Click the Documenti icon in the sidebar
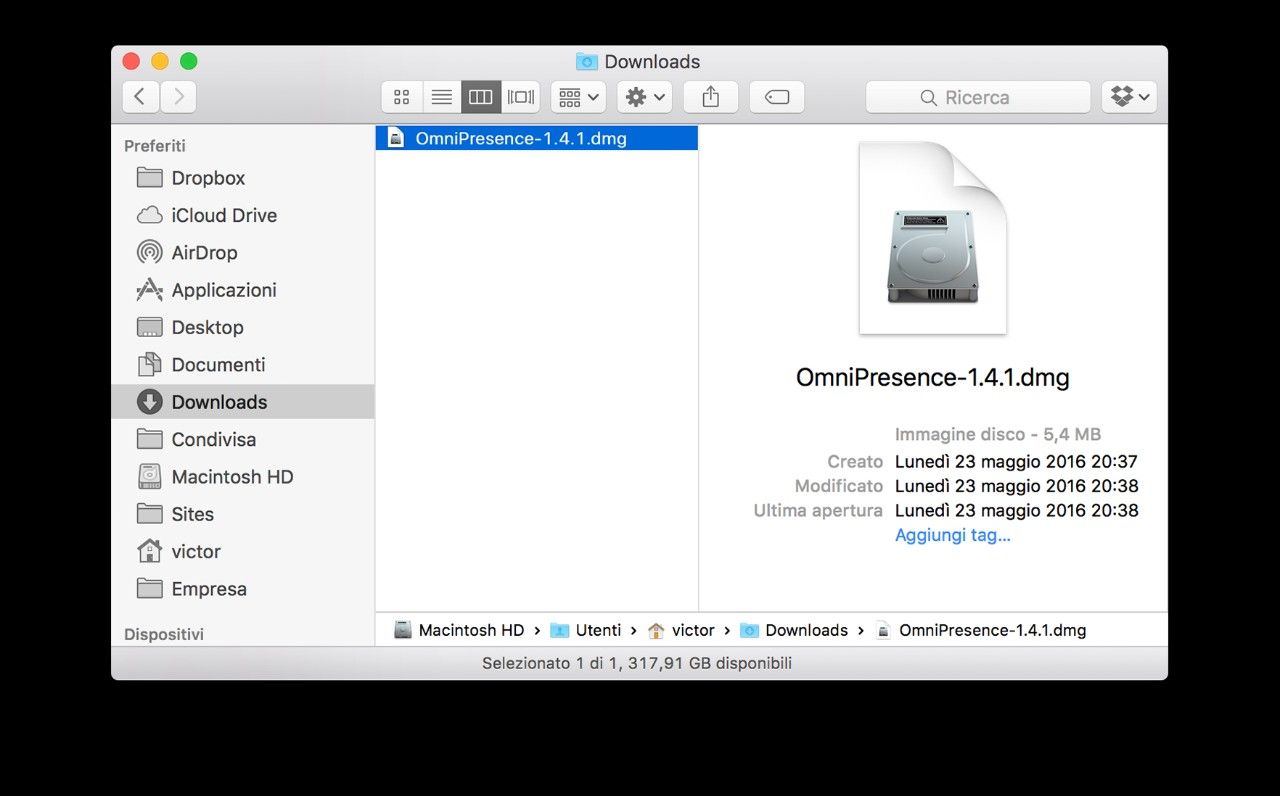 point(150,365)
